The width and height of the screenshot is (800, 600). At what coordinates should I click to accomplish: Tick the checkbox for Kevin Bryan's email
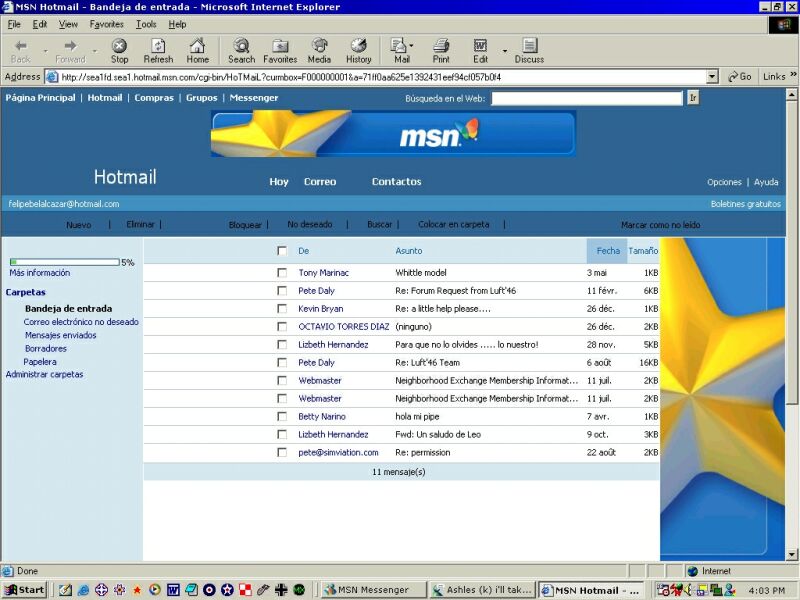point(282,309)
